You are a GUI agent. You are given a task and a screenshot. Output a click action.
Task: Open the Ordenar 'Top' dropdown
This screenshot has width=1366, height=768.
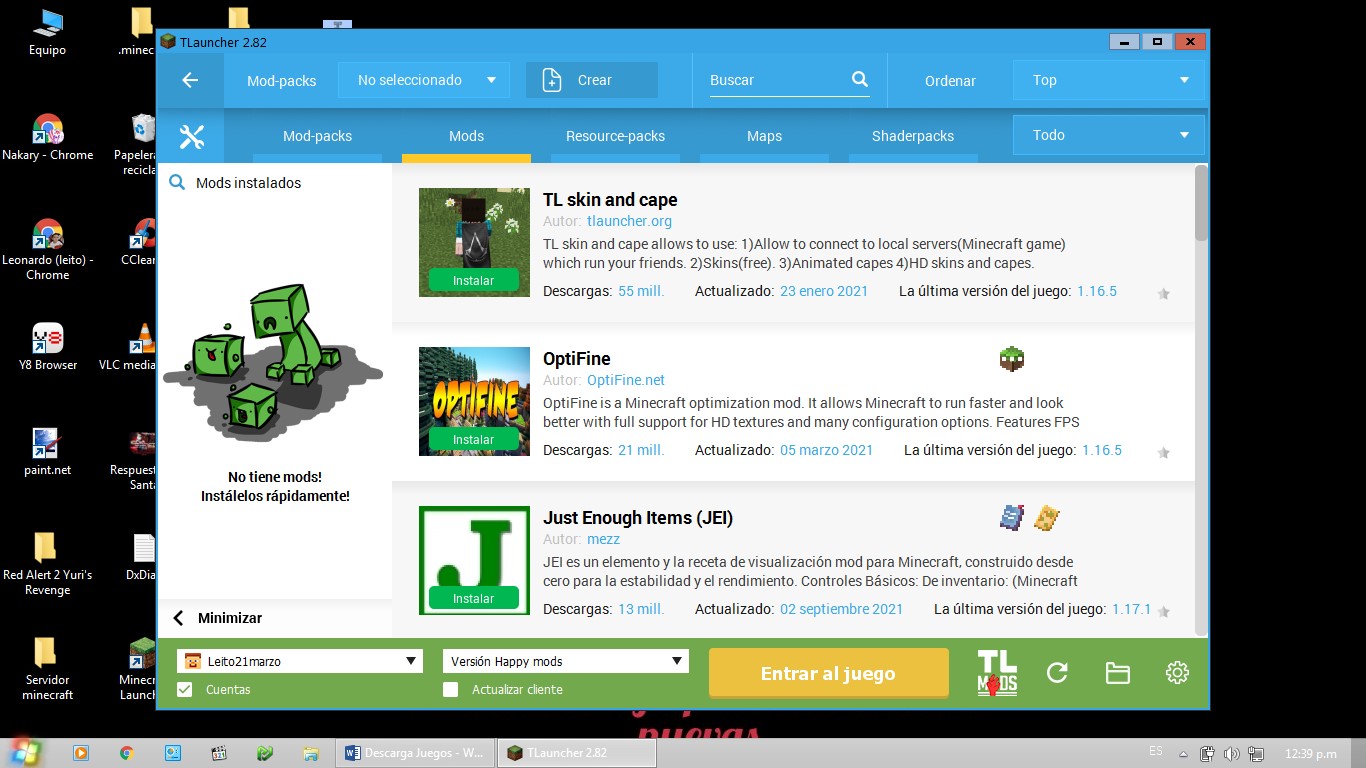click(x=1109, y=80)
